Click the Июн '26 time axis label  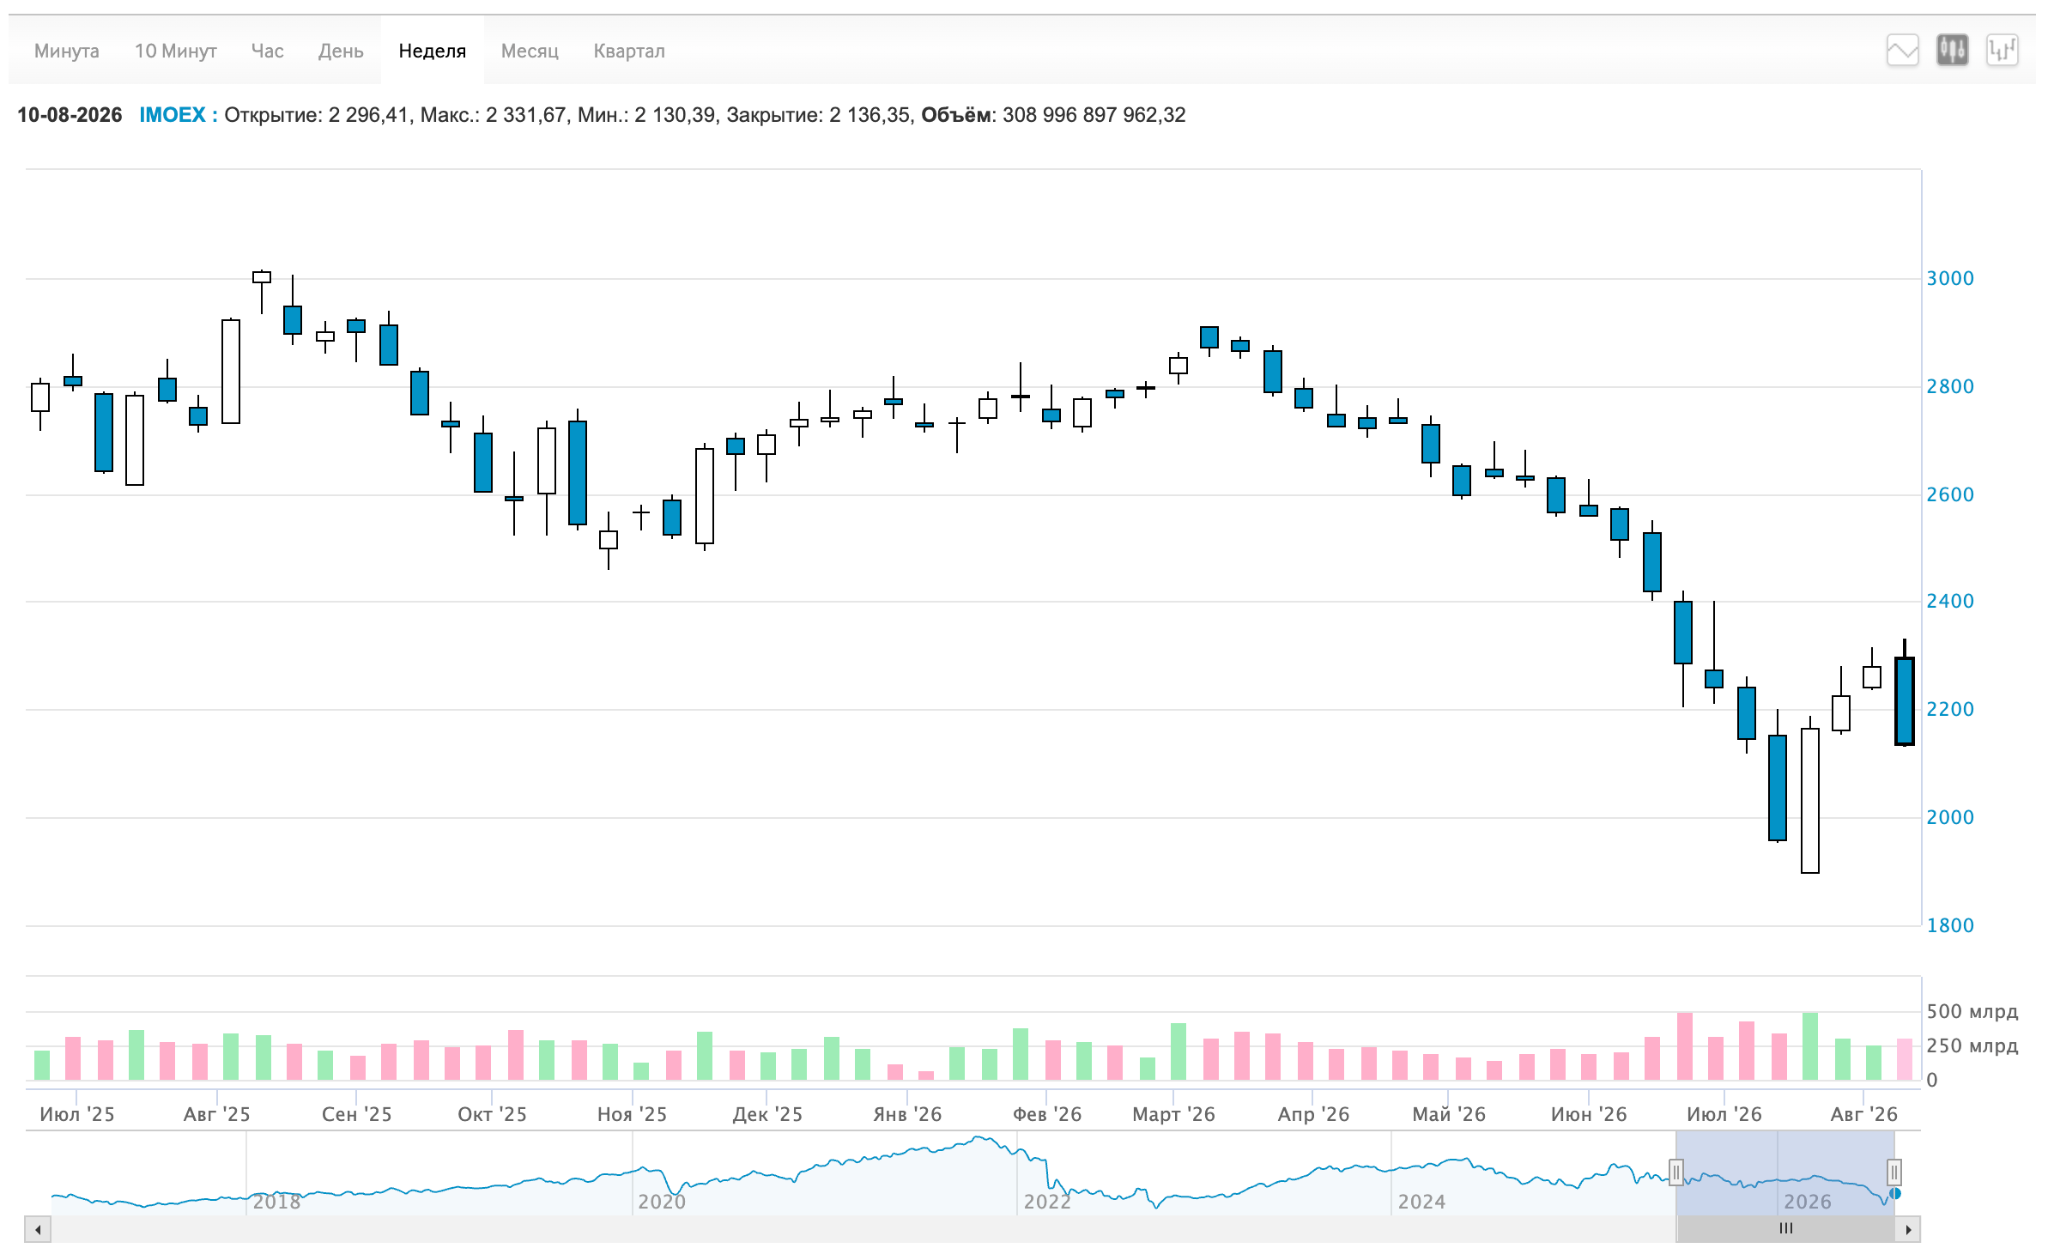1589,1114
